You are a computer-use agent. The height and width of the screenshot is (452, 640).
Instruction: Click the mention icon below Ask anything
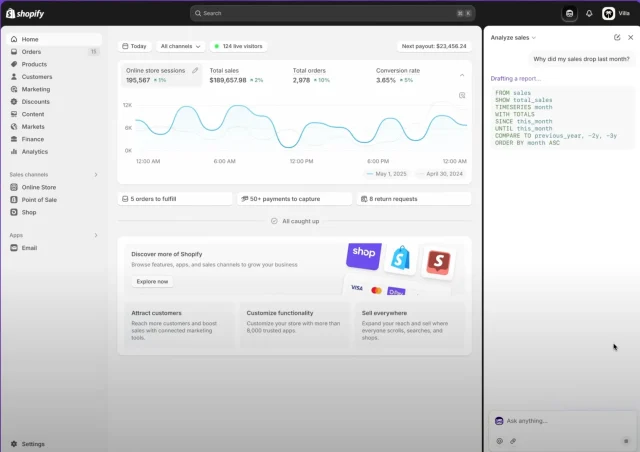coord(500,441)
